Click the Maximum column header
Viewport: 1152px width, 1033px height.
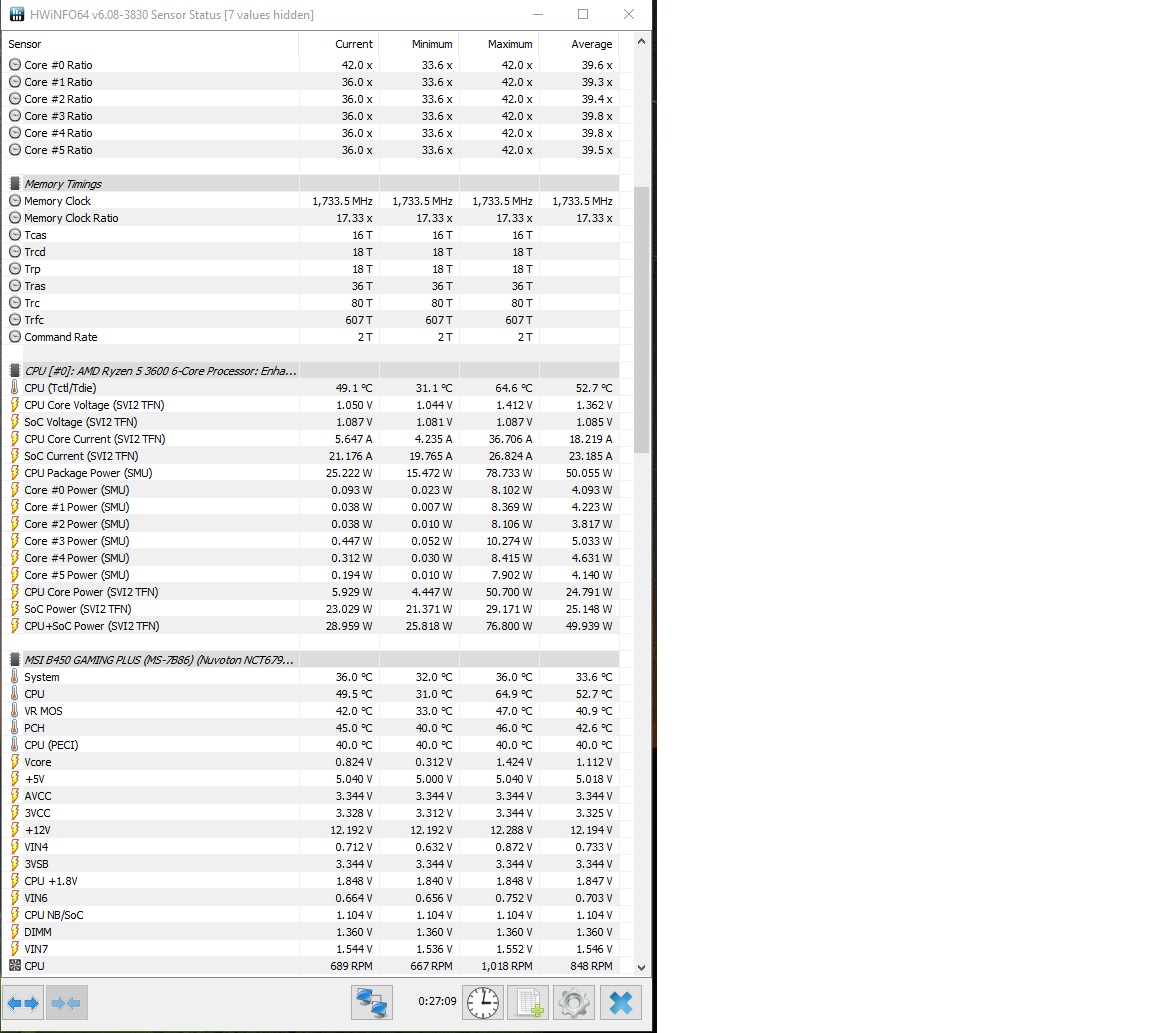(510, 44)
